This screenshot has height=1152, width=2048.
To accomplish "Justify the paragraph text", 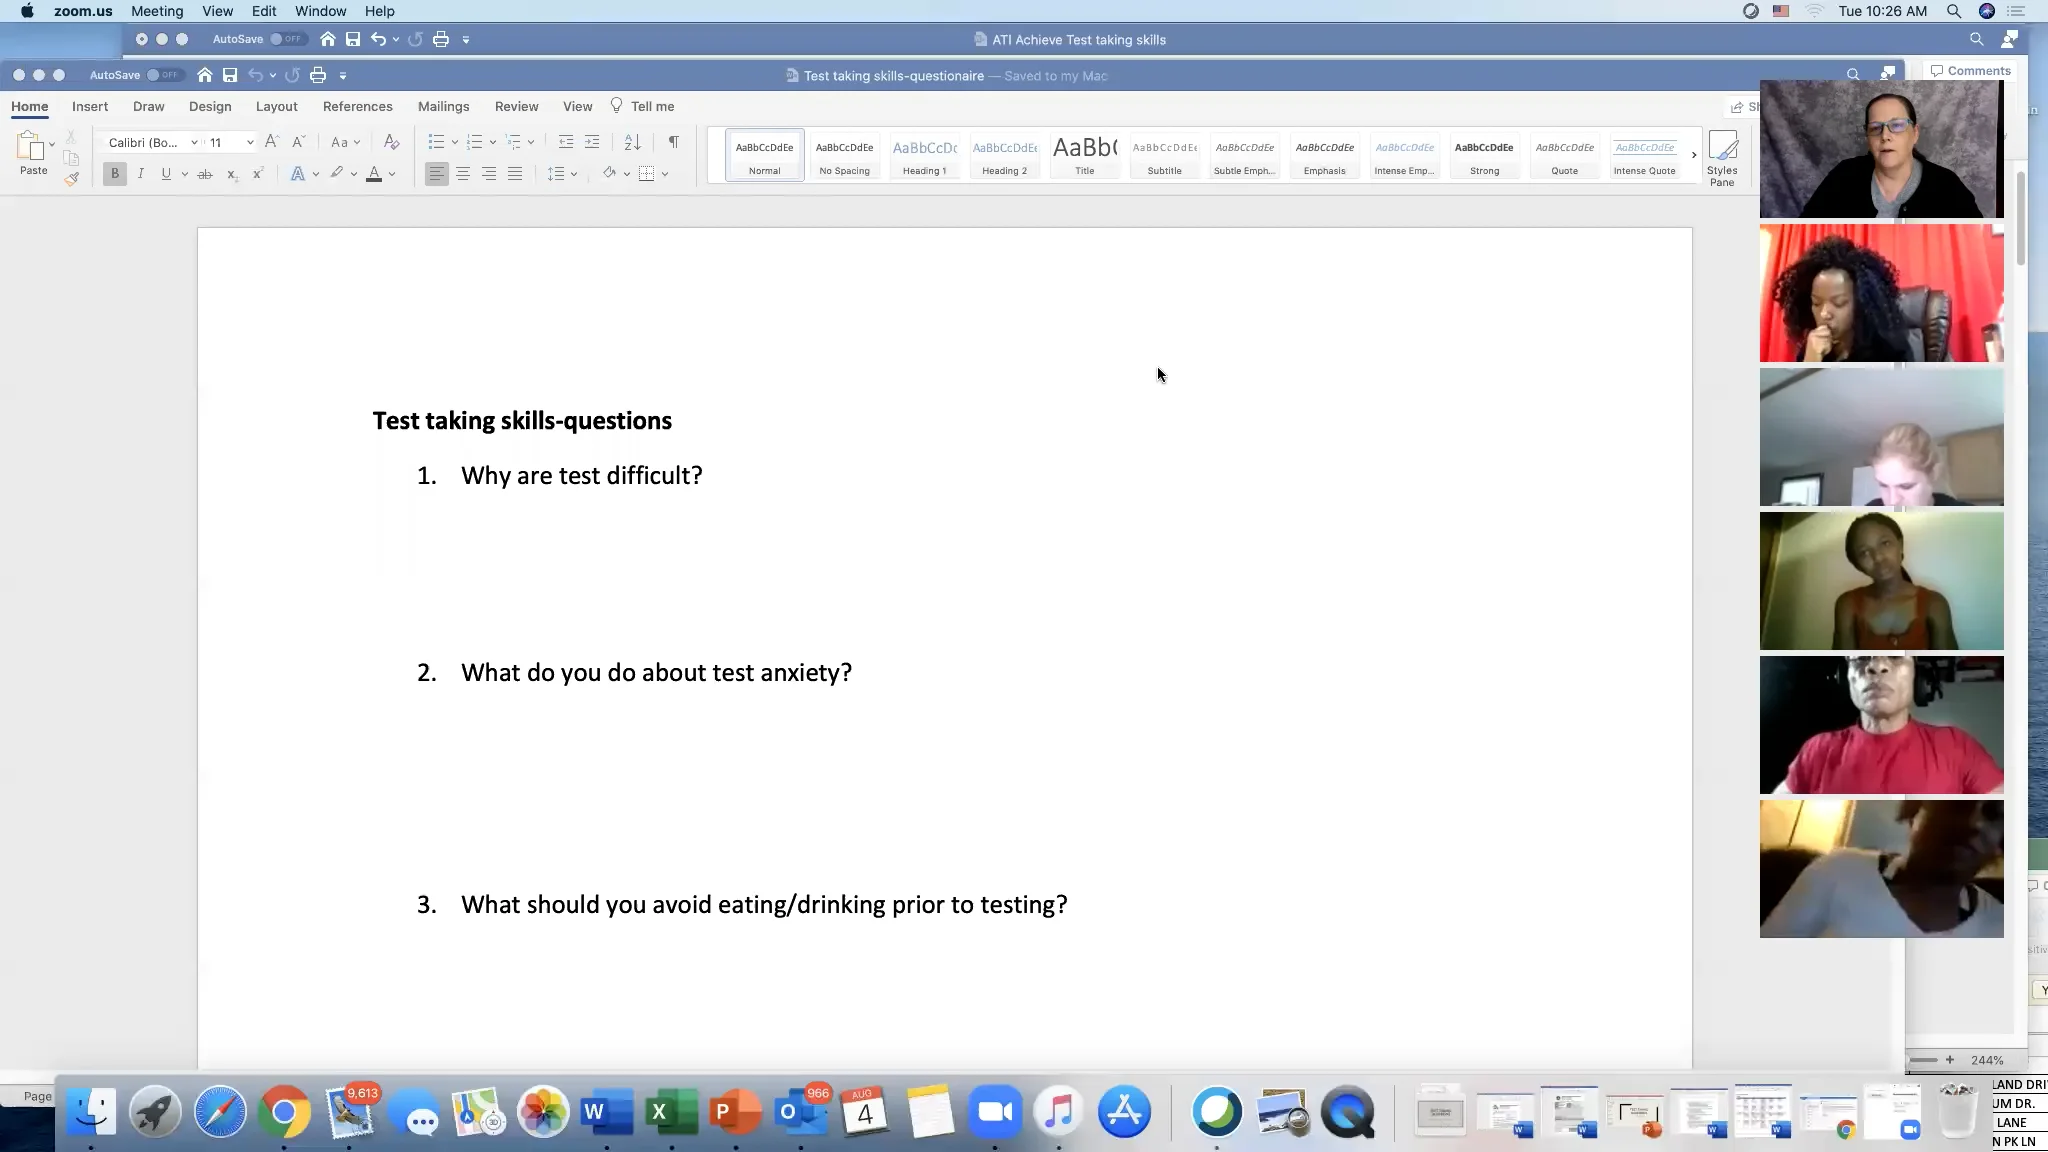I will point(515,174).
